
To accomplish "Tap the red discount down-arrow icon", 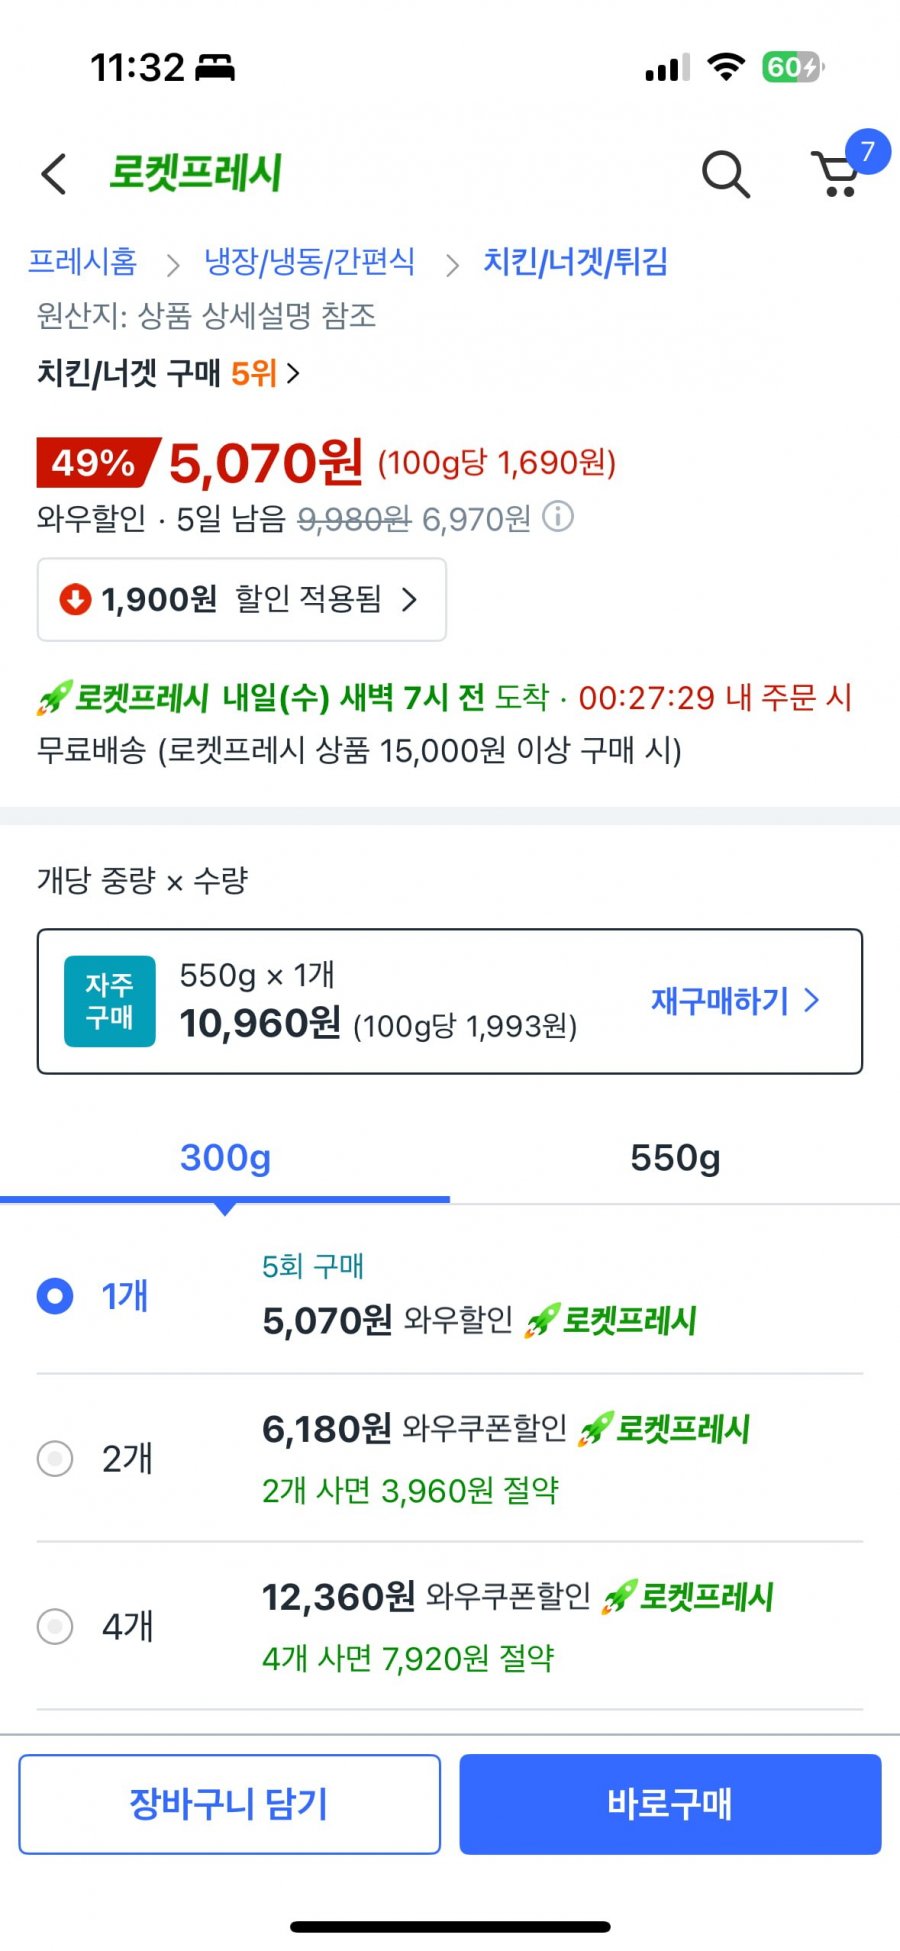I will 75,600.
